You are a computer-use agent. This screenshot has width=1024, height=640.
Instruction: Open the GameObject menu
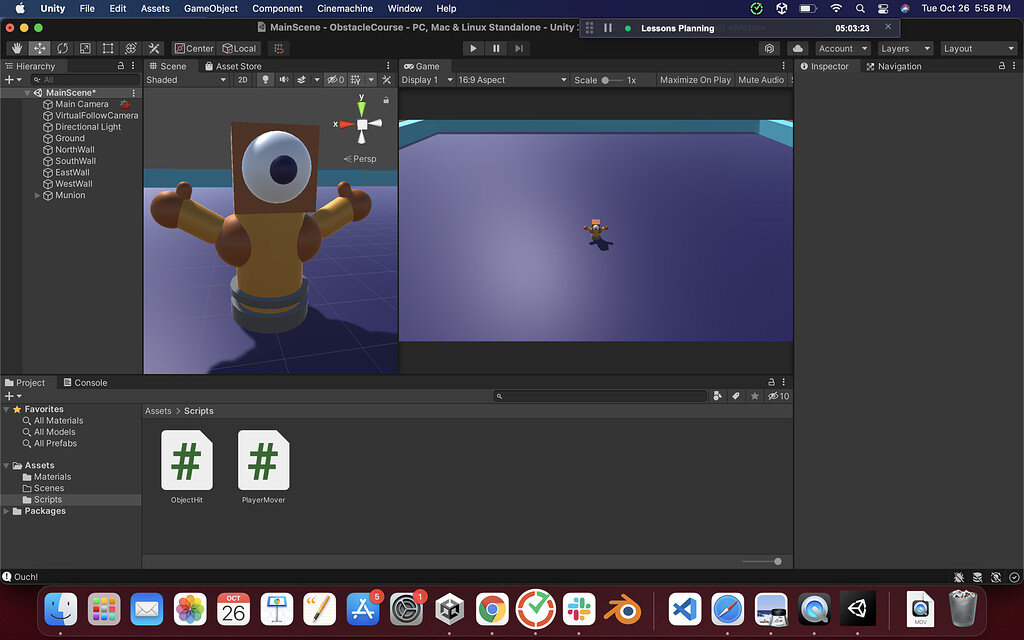tap(211, 8)
